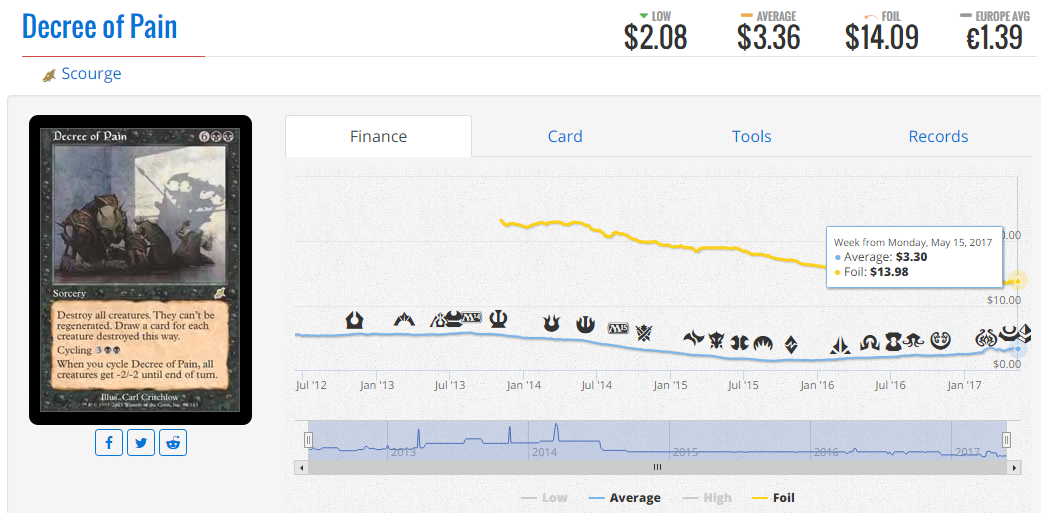Click the Oath of the Gatewatch set icon

pos(841,345)
